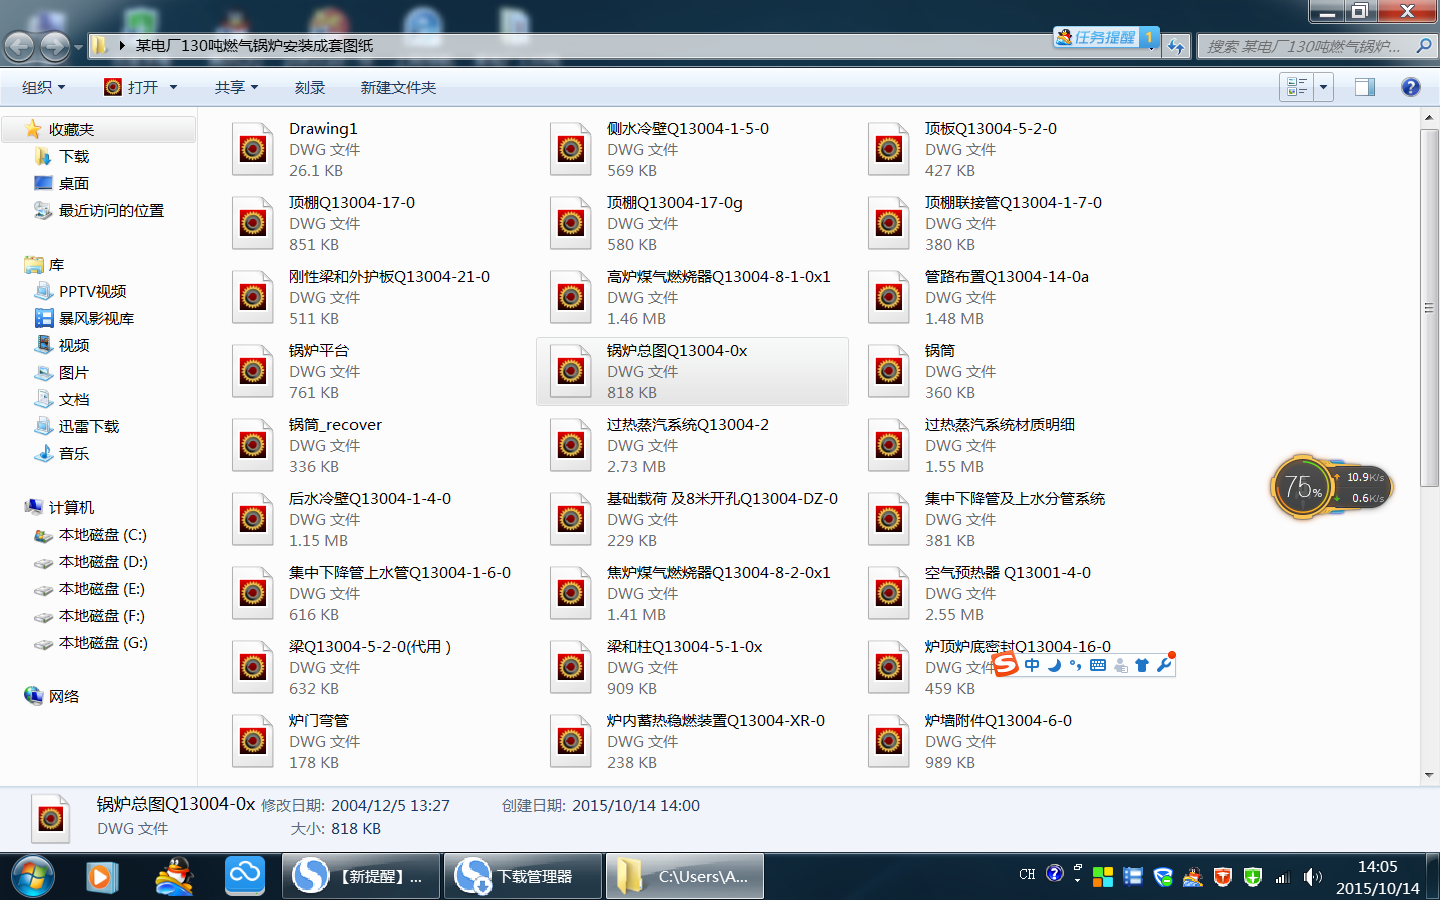Click the shirt icon to change Sogou skin
Screen dimensions: 1440x900
(x=1141, y=665)
